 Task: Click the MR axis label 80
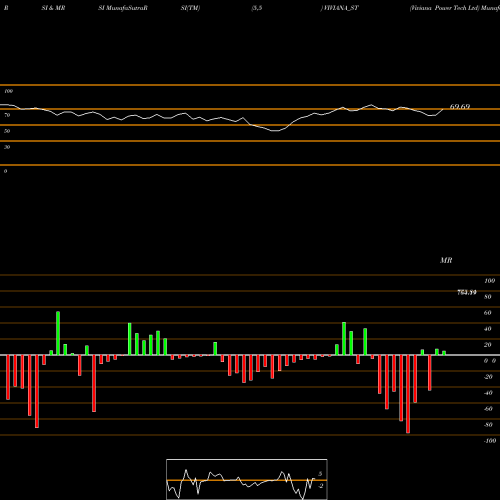(x=488, y=297)
